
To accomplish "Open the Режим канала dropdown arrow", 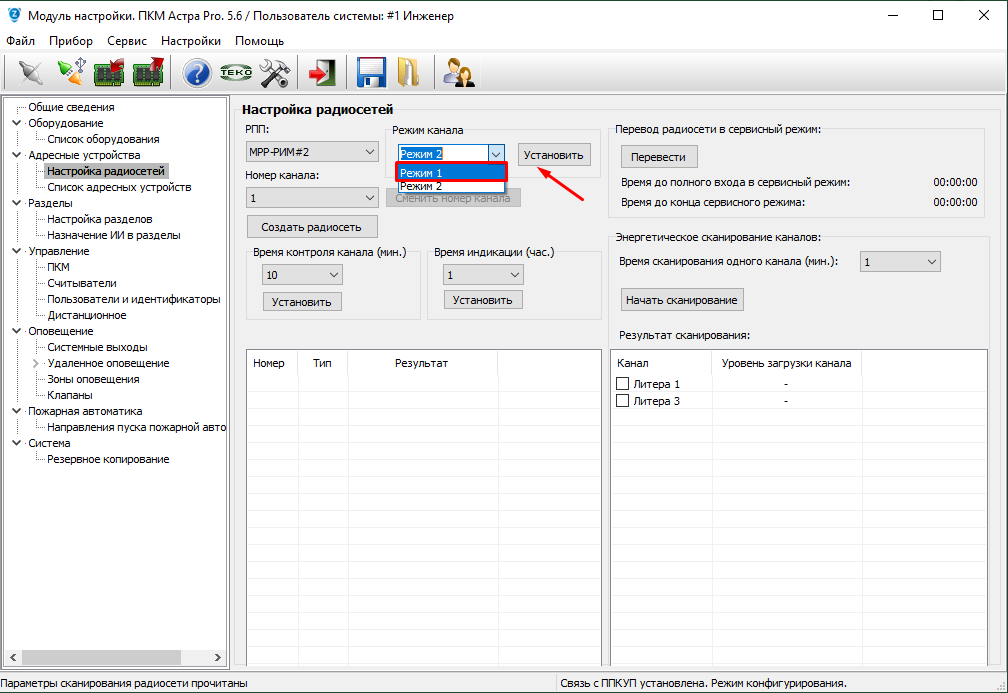I will pos(496,154).
